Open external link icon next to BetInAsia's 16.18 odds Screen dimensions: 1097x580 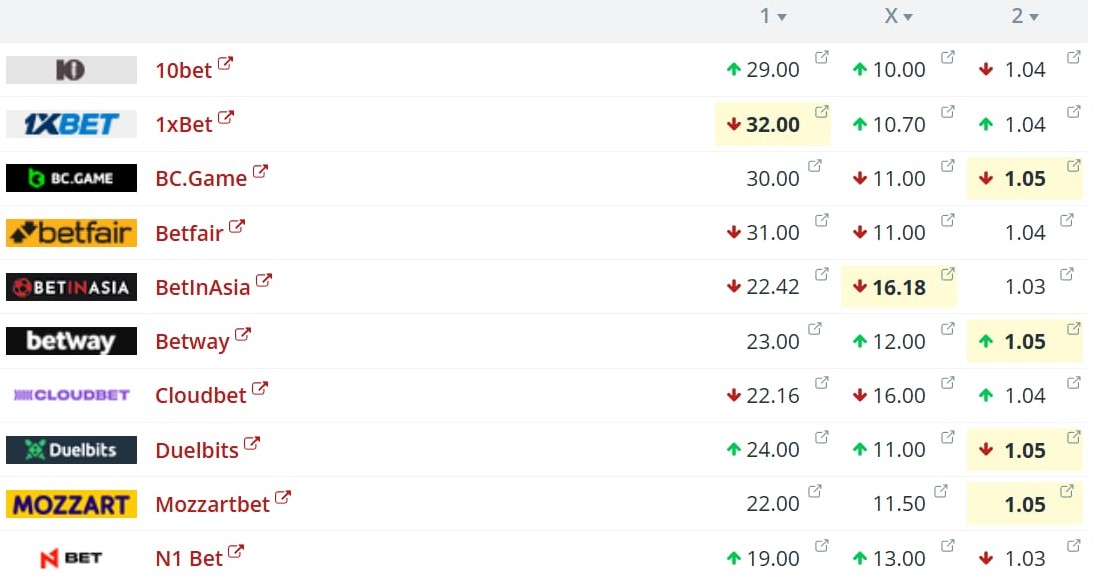pos(947,274)
